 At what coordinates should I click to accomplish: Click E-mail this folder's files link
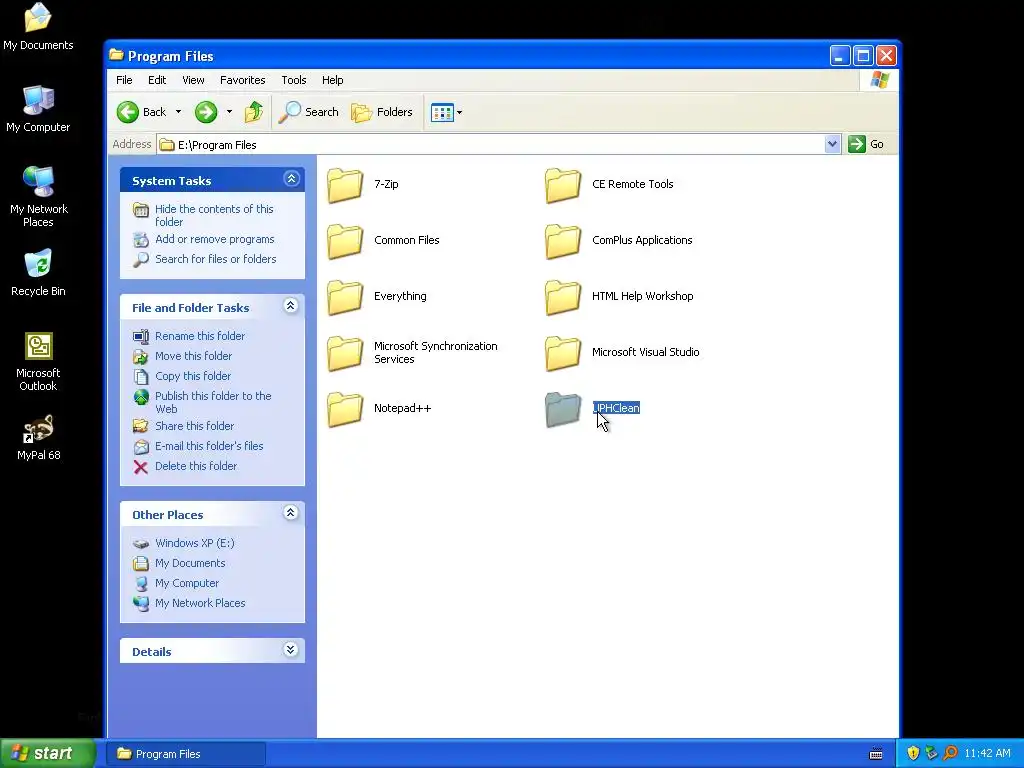point(209,447)
